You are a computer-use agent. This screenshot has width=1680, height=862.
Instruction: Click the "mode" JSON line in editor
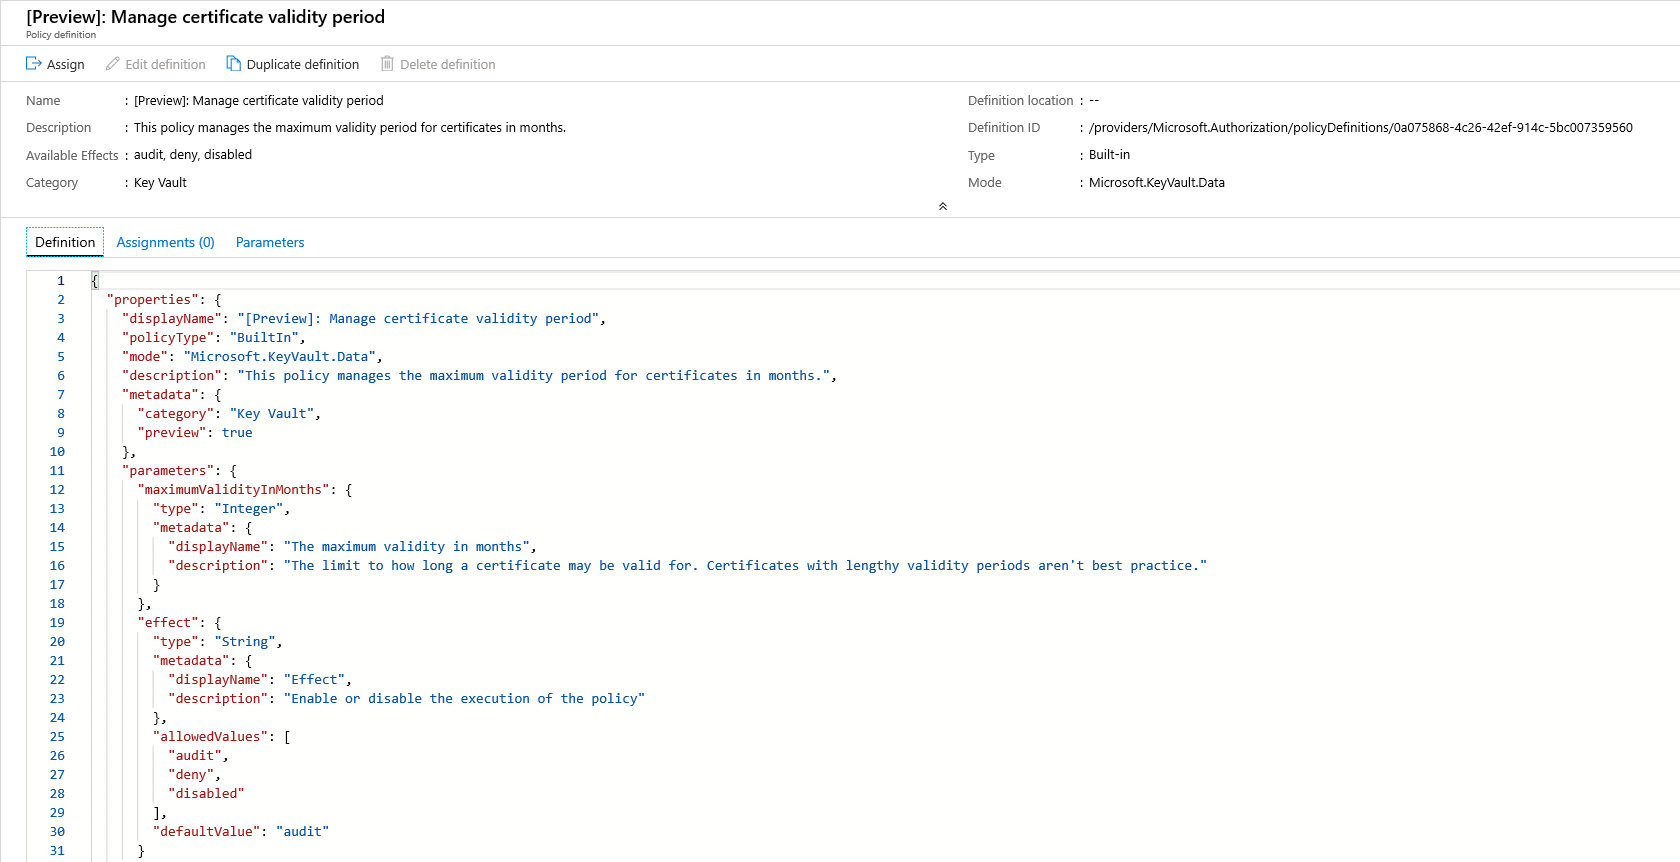point(252,356)
